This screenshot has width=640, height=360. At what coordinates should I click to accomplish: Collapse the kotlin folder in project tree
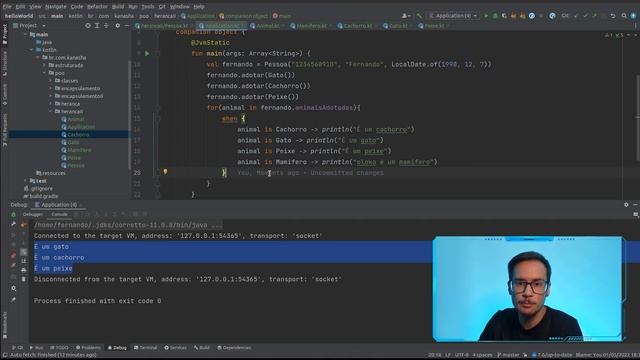click(x=31, y=50)
